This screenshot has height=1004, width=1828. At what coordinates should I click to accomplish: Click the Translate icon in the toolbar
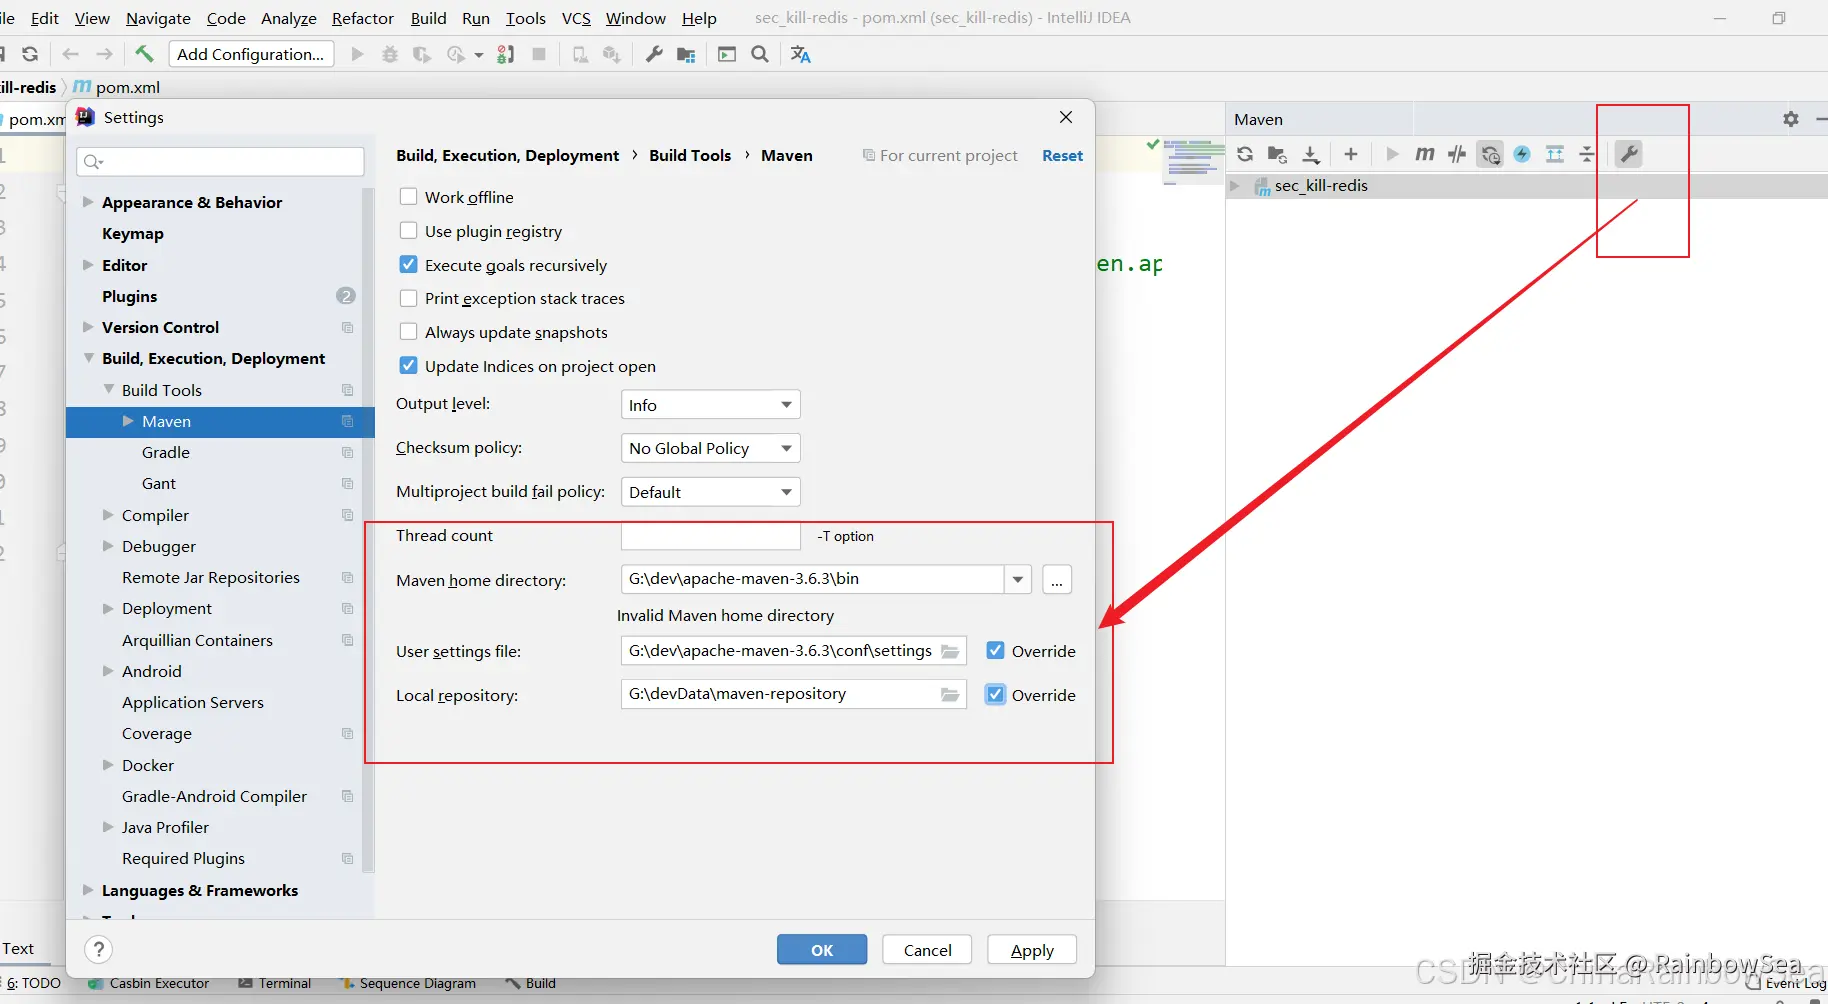click(x=801, y=54)
